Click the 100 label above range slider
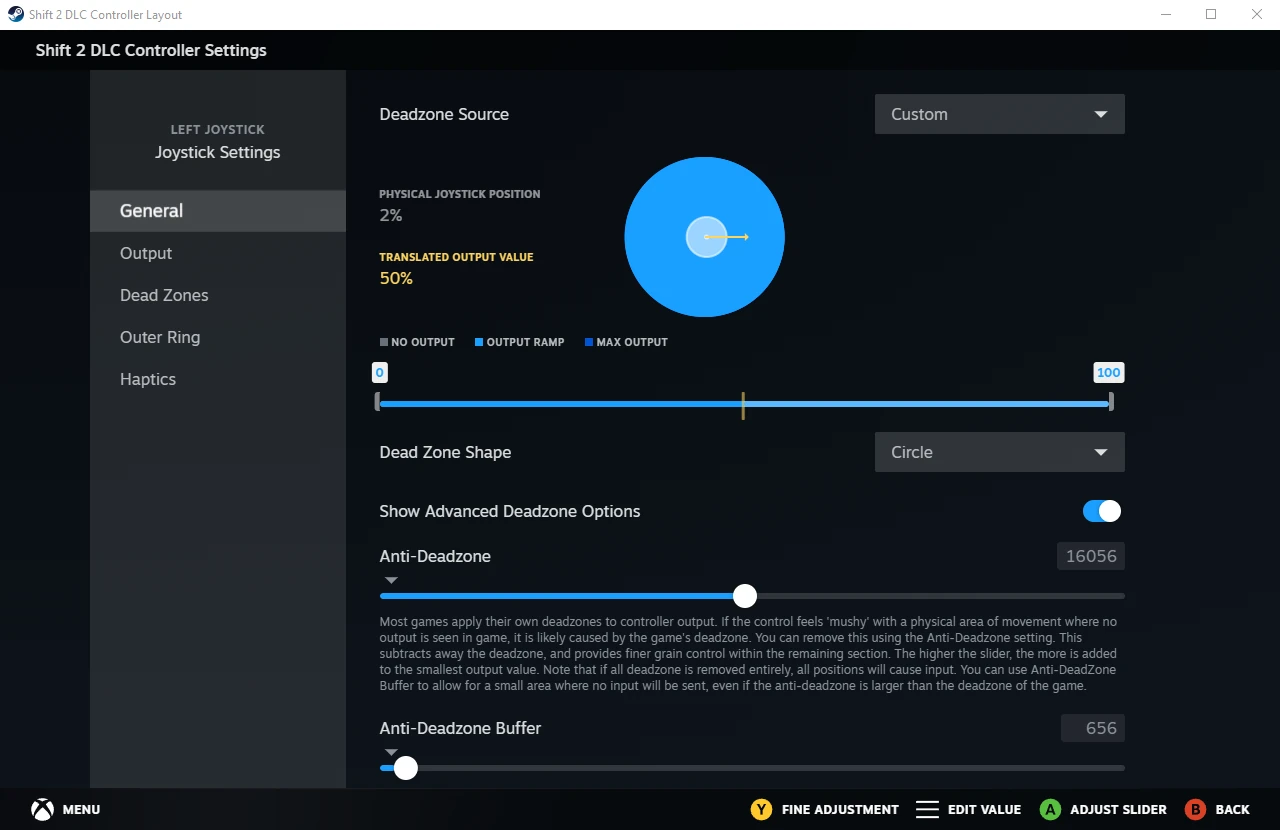This screenshot has height=830, width=1280. coord(1109,372)
